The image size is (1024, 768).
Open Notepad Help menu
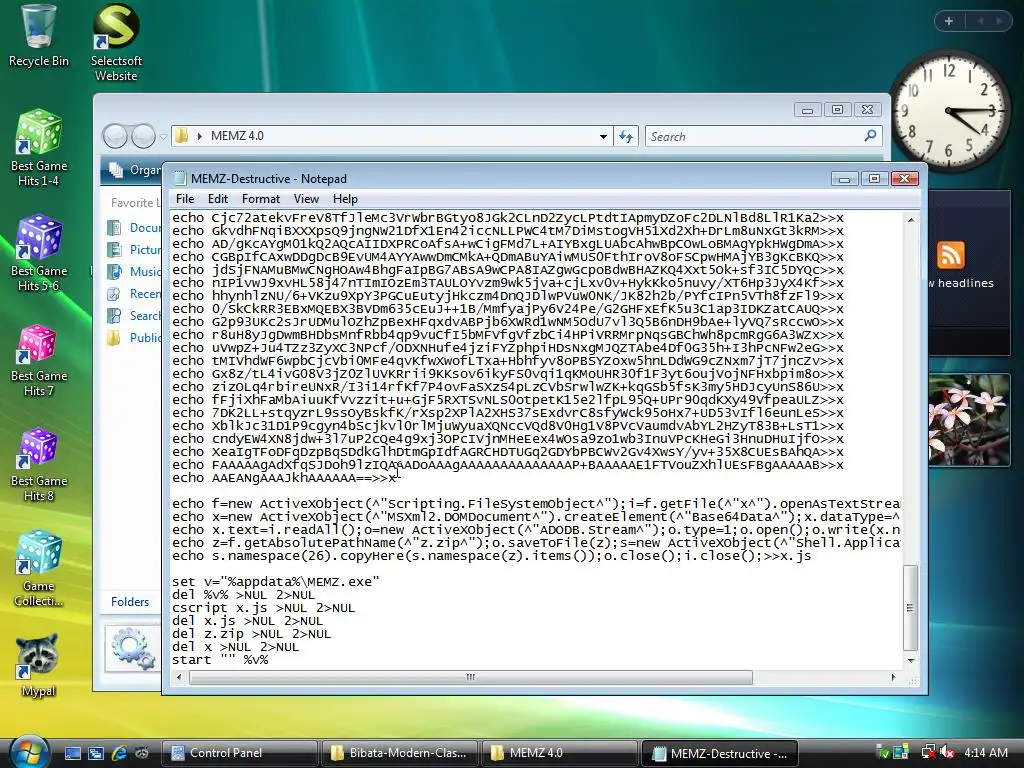[x=345, y=199]
